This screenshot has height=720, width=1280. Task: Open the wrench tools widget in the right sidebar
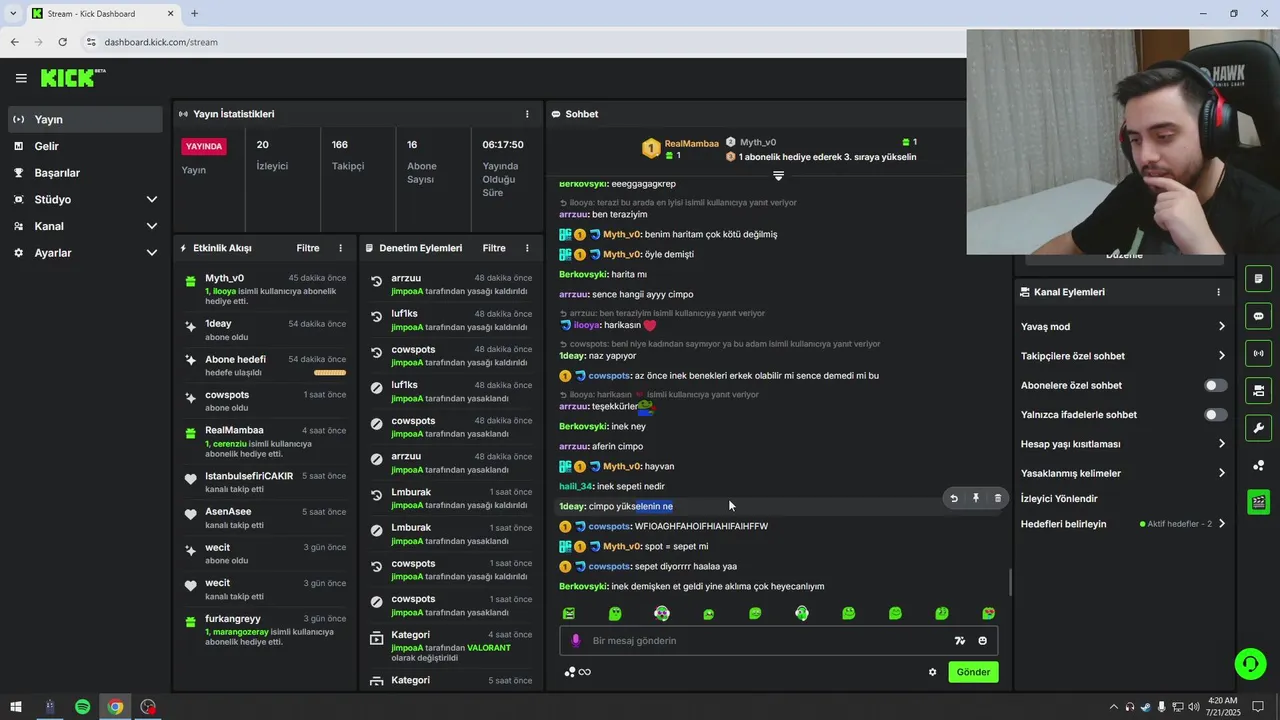(x=1258, y=427)
